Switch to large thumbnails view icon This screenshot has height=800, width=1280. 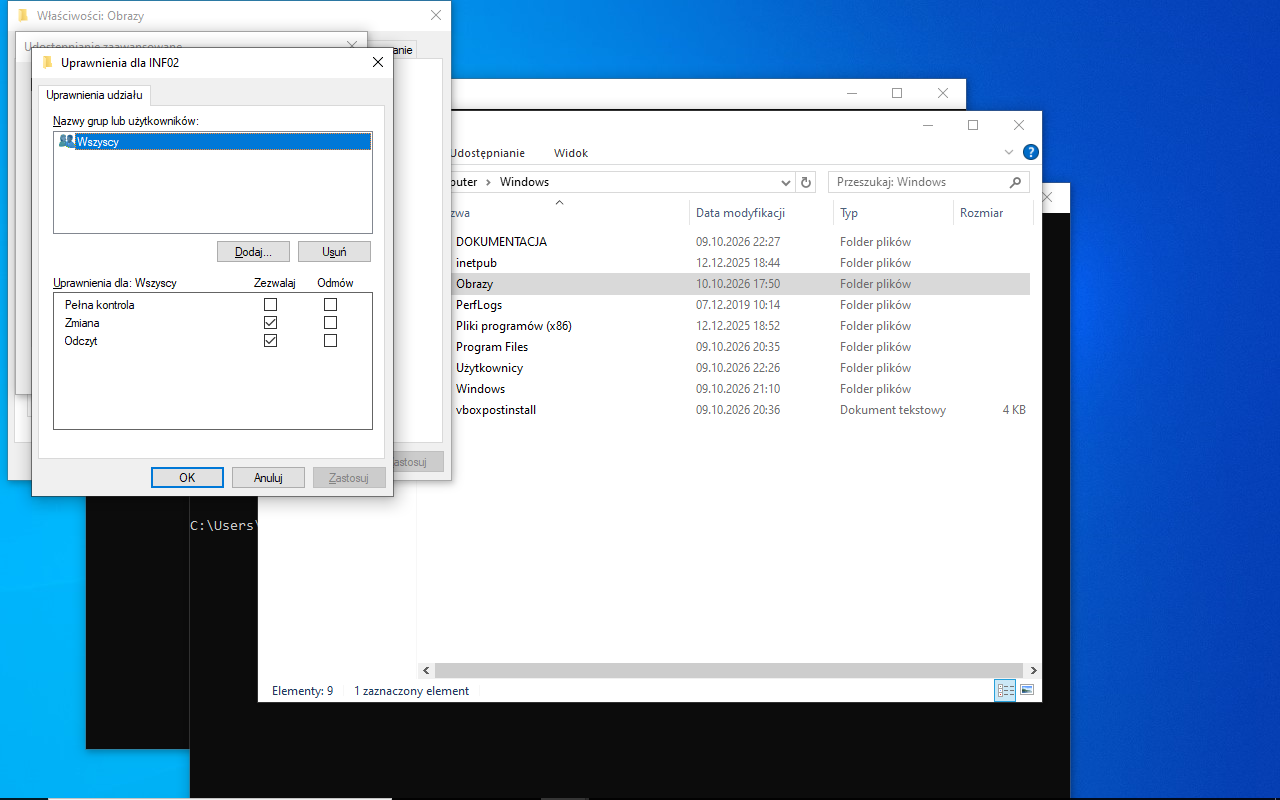tap(1026, 691)
